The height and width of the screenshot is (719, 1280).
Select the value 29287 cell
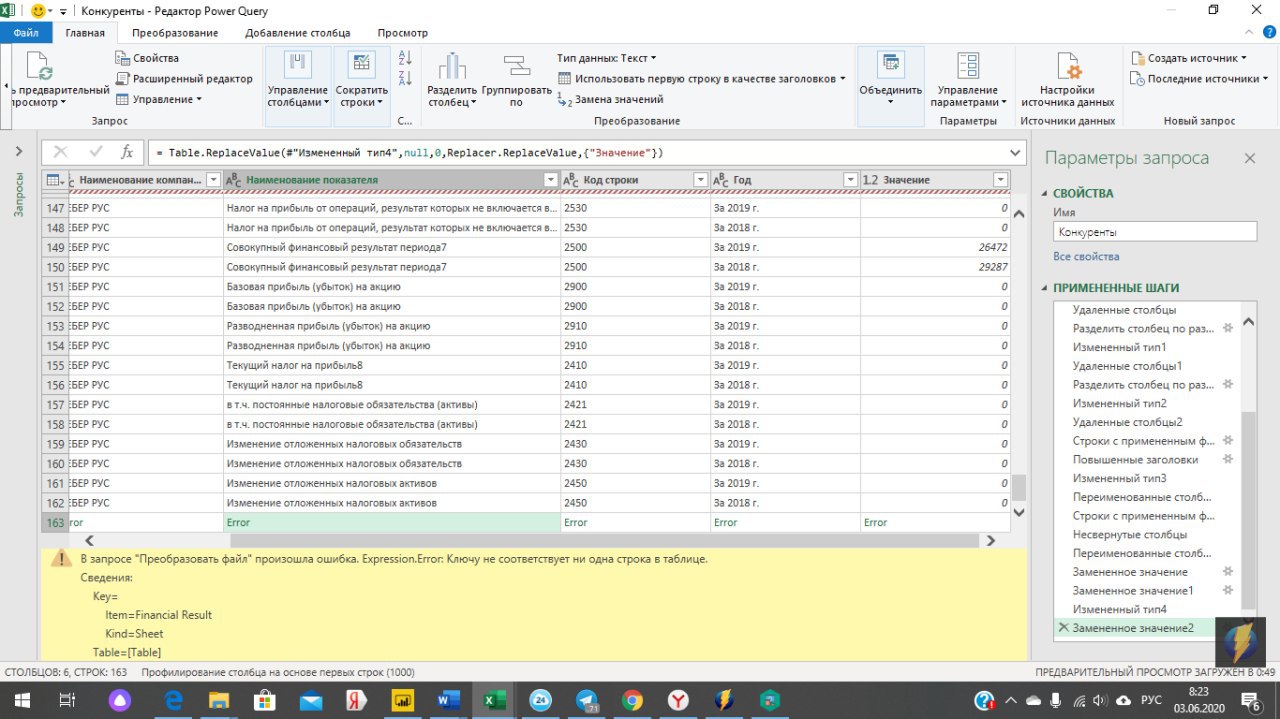(935, 267)
